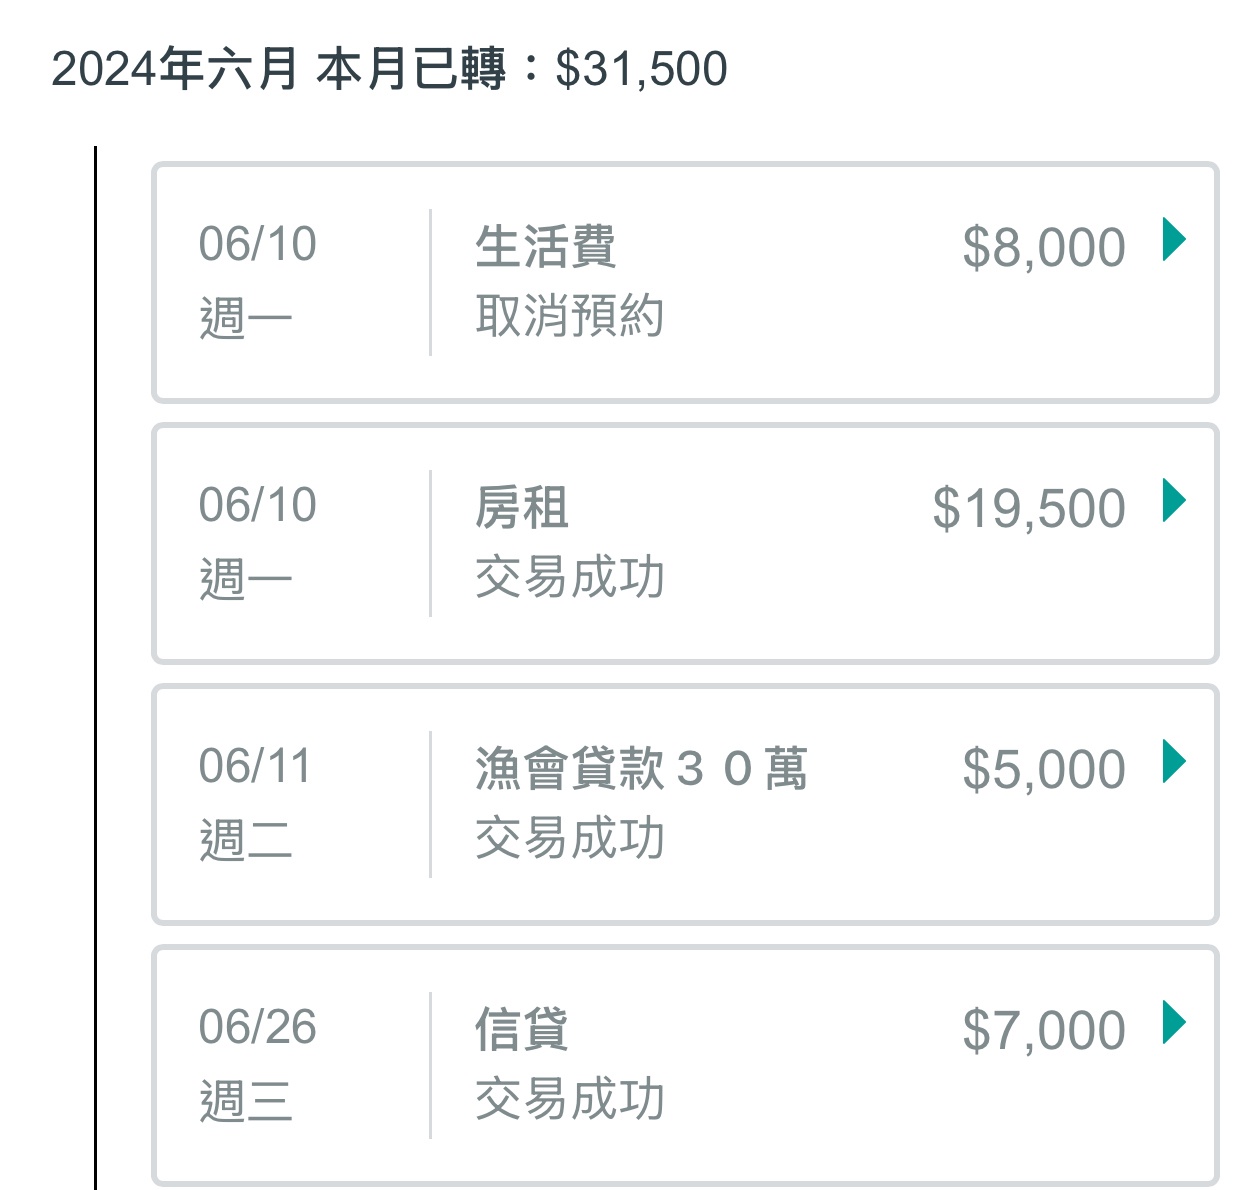Viewport: 1245px width, 1190px height.
Task: Click the $8,000 amount
Action: tap(1043, 248)
